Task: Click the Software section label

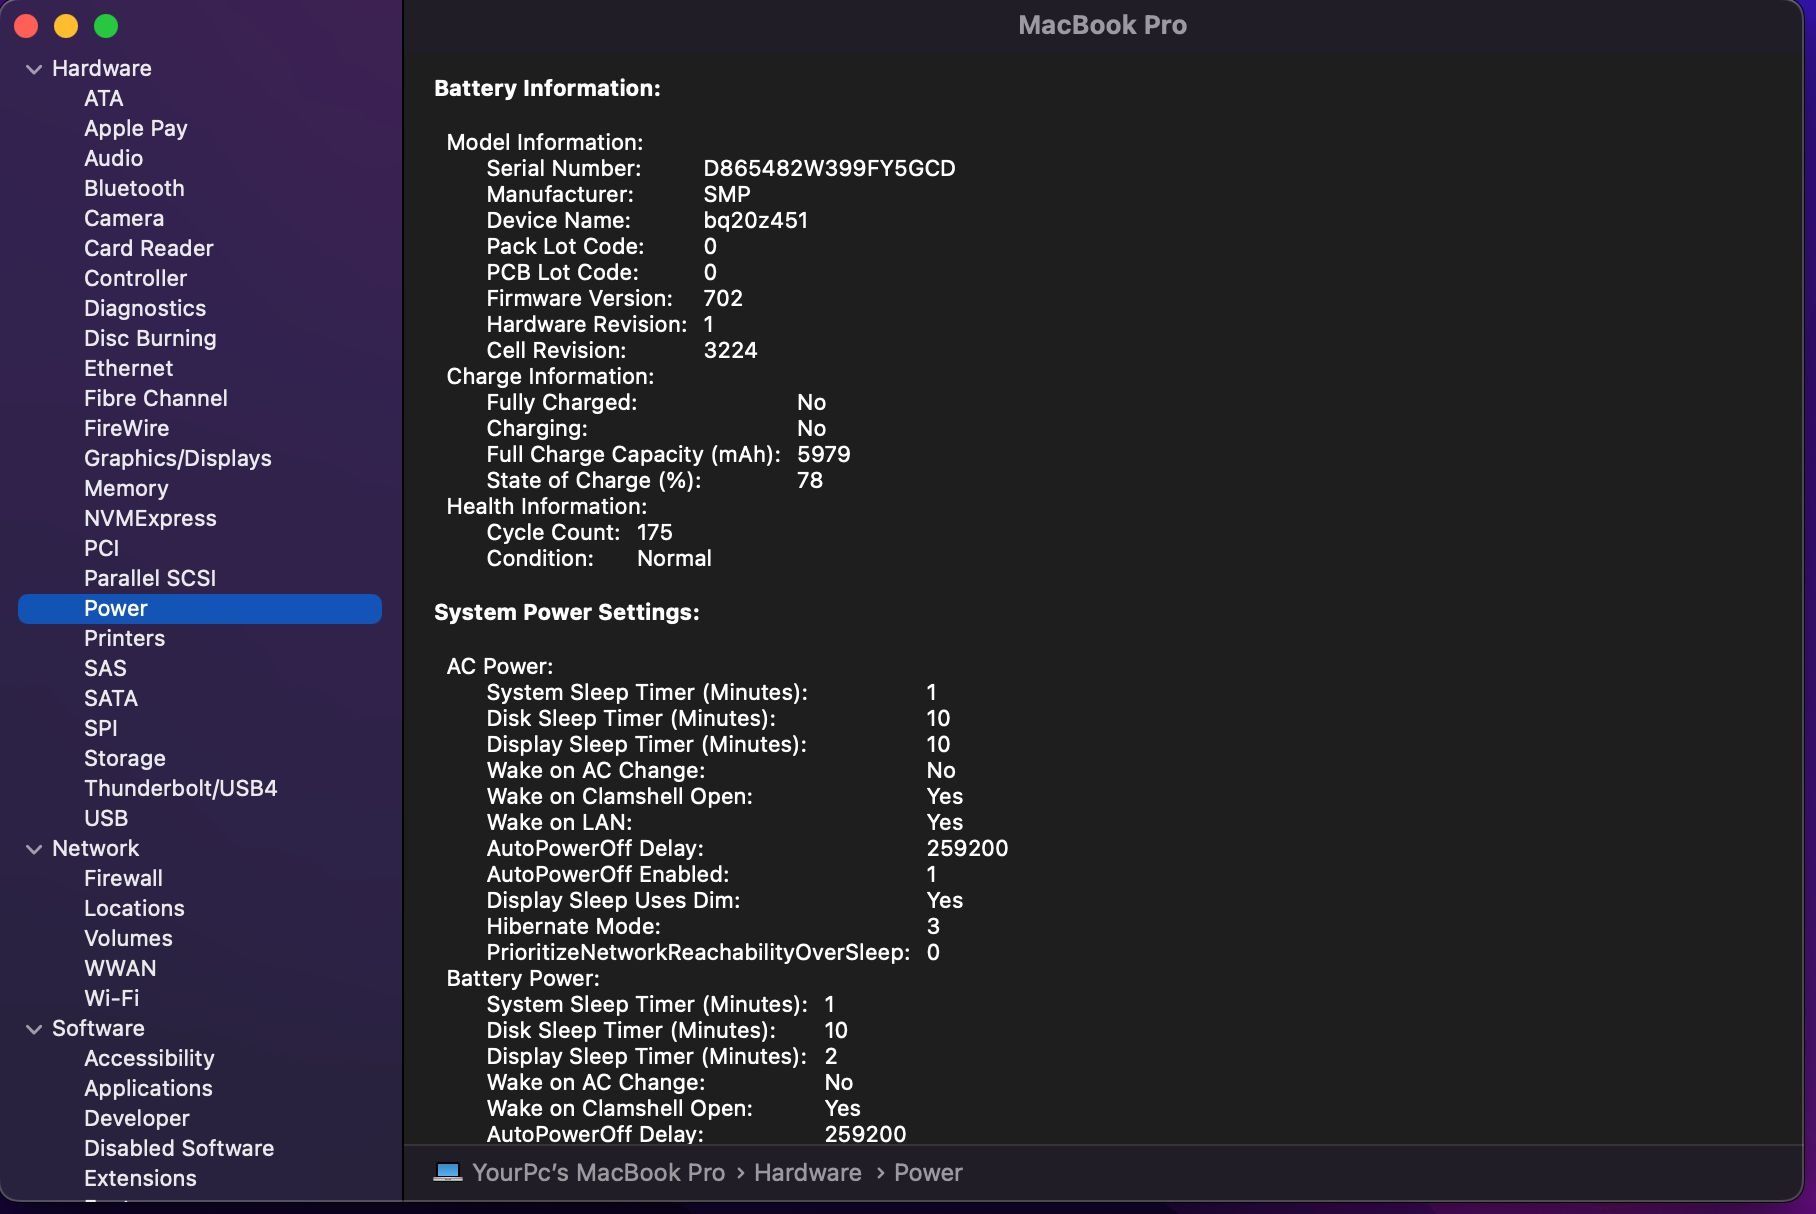Action: [98, 1028]
